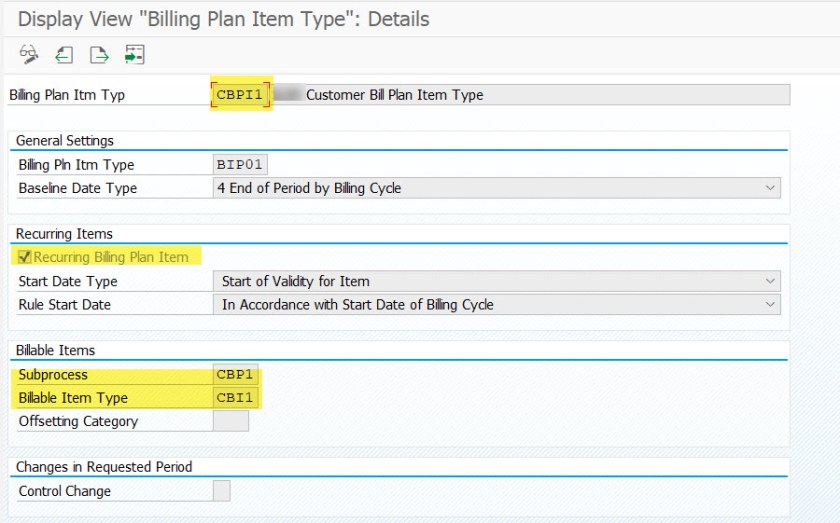840x523 pixels.
Task: Click the Display/Change toggle glasses icon
Action: [x=29, y=54]
